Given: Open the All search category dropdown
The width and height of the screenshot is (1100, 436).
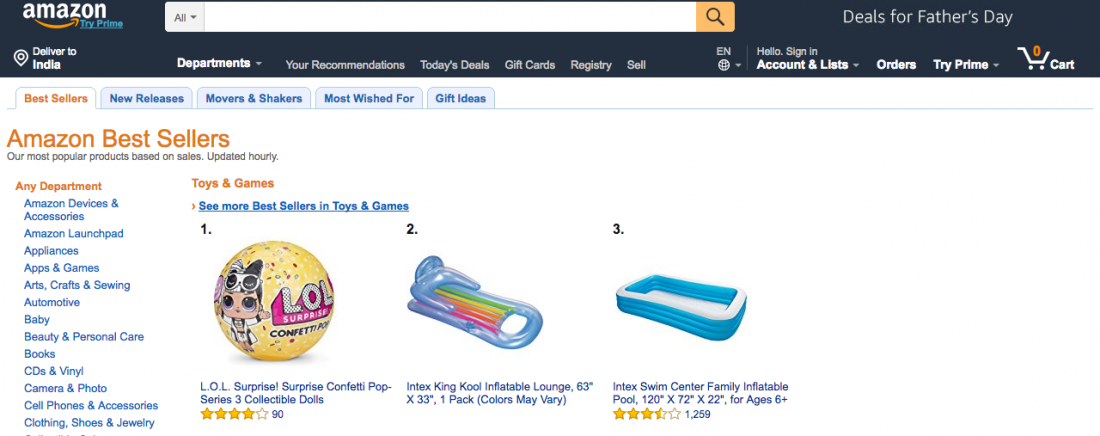Looking at the screenshot, I should [186, 17].
